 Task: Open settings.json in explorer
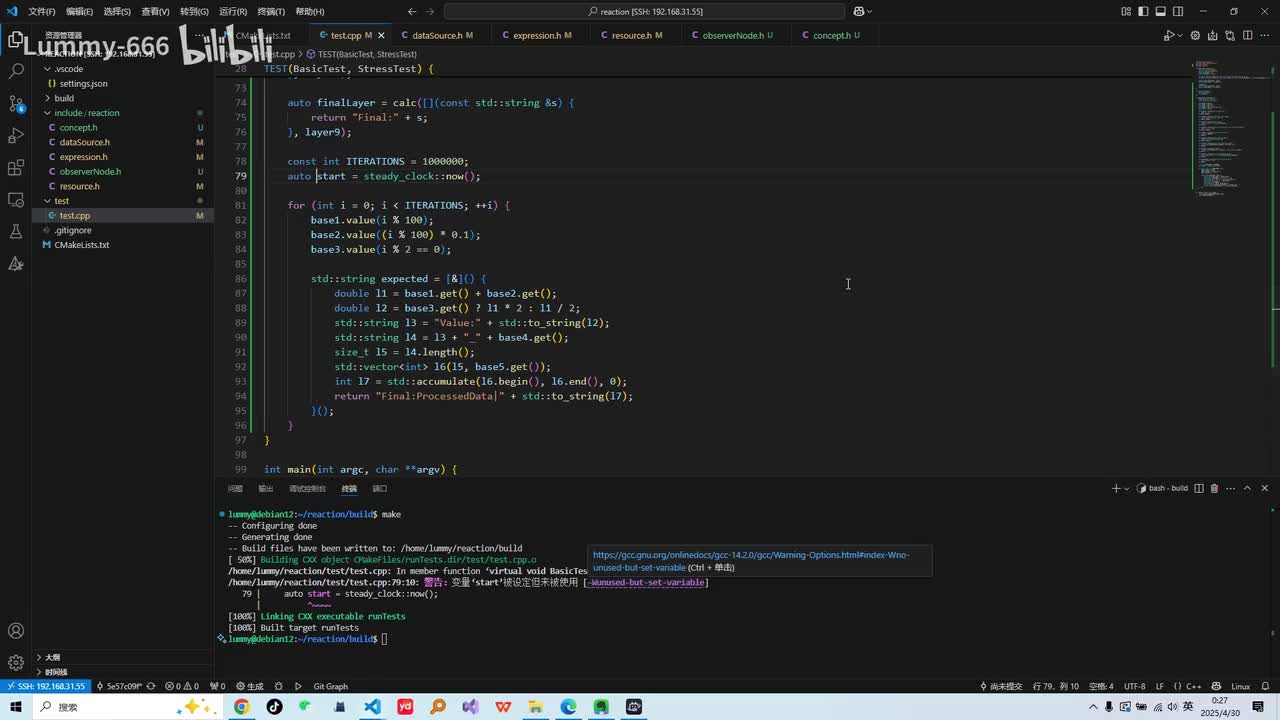point(83,84)
